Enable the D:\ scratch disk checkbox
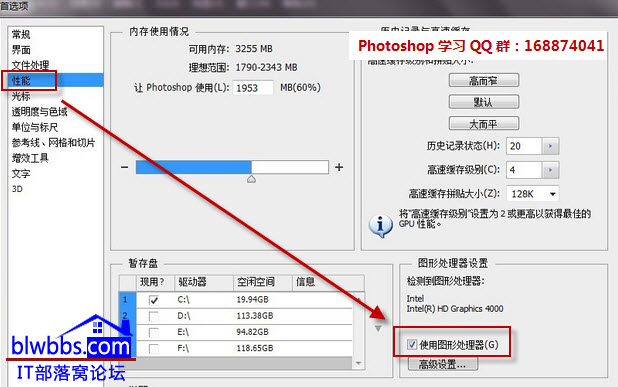 point(154,316)
